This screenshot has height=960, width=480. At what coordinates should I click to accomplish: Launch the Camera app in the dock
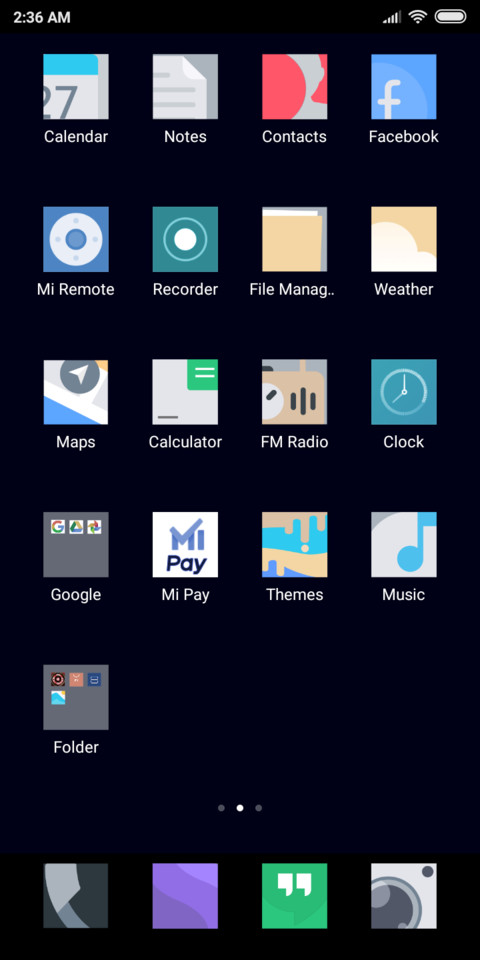[403, 896]
